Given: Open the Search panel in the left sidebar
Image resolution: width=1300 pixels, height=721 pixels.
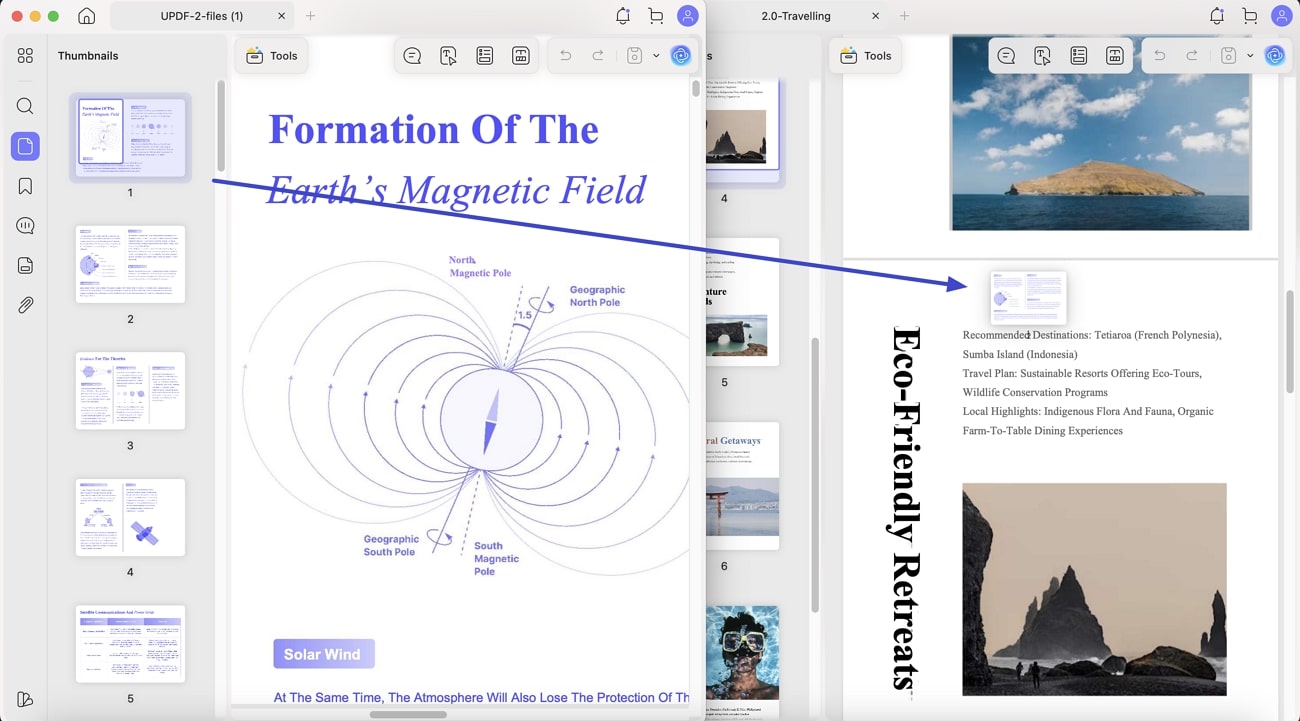Looking at the screenshot, I should coord(25,106).
